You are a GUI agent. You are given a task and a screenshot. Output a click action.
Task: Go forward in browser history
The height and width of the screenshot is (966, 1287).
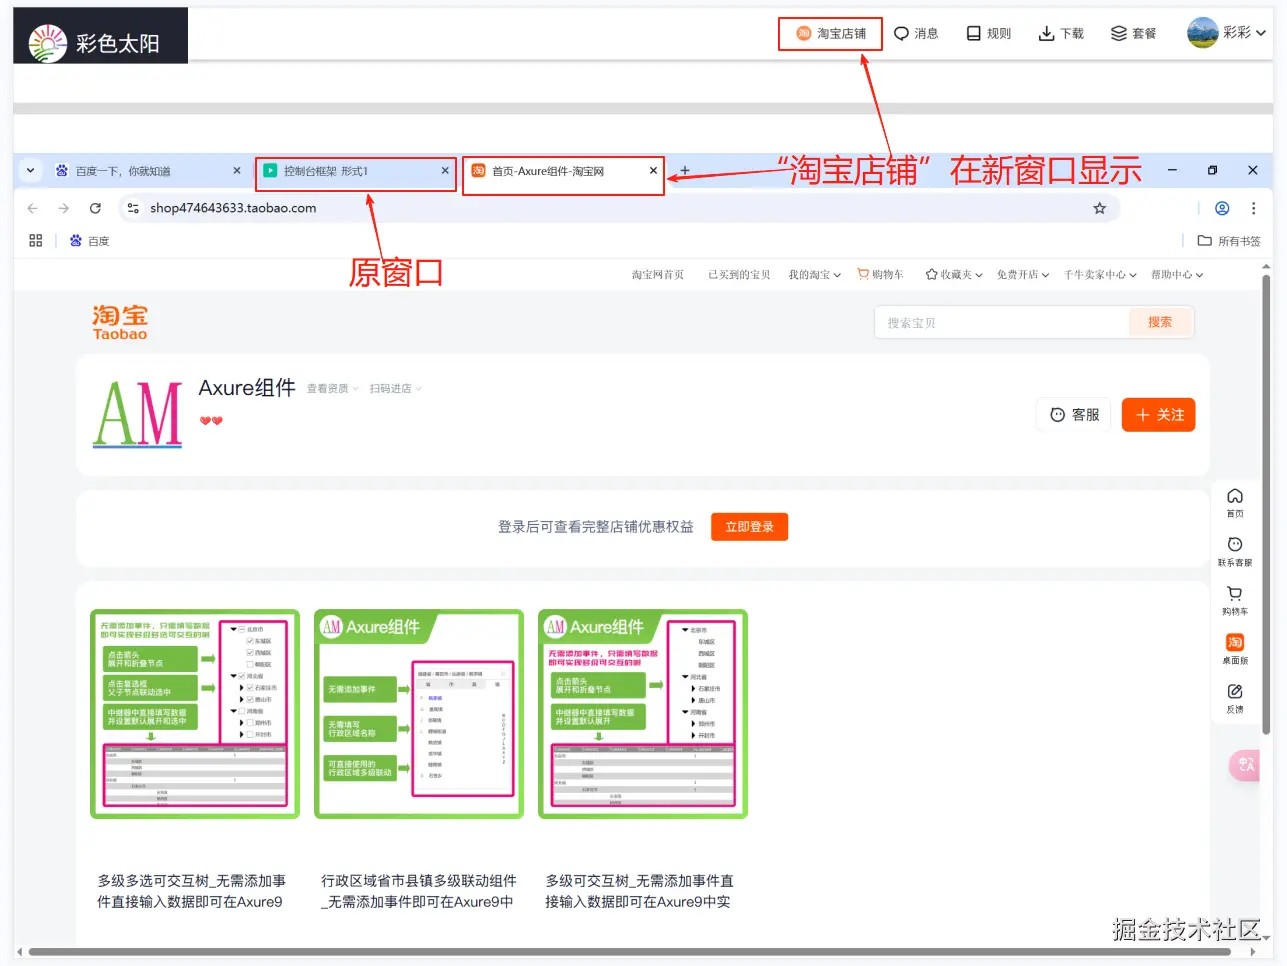[64, 208]
